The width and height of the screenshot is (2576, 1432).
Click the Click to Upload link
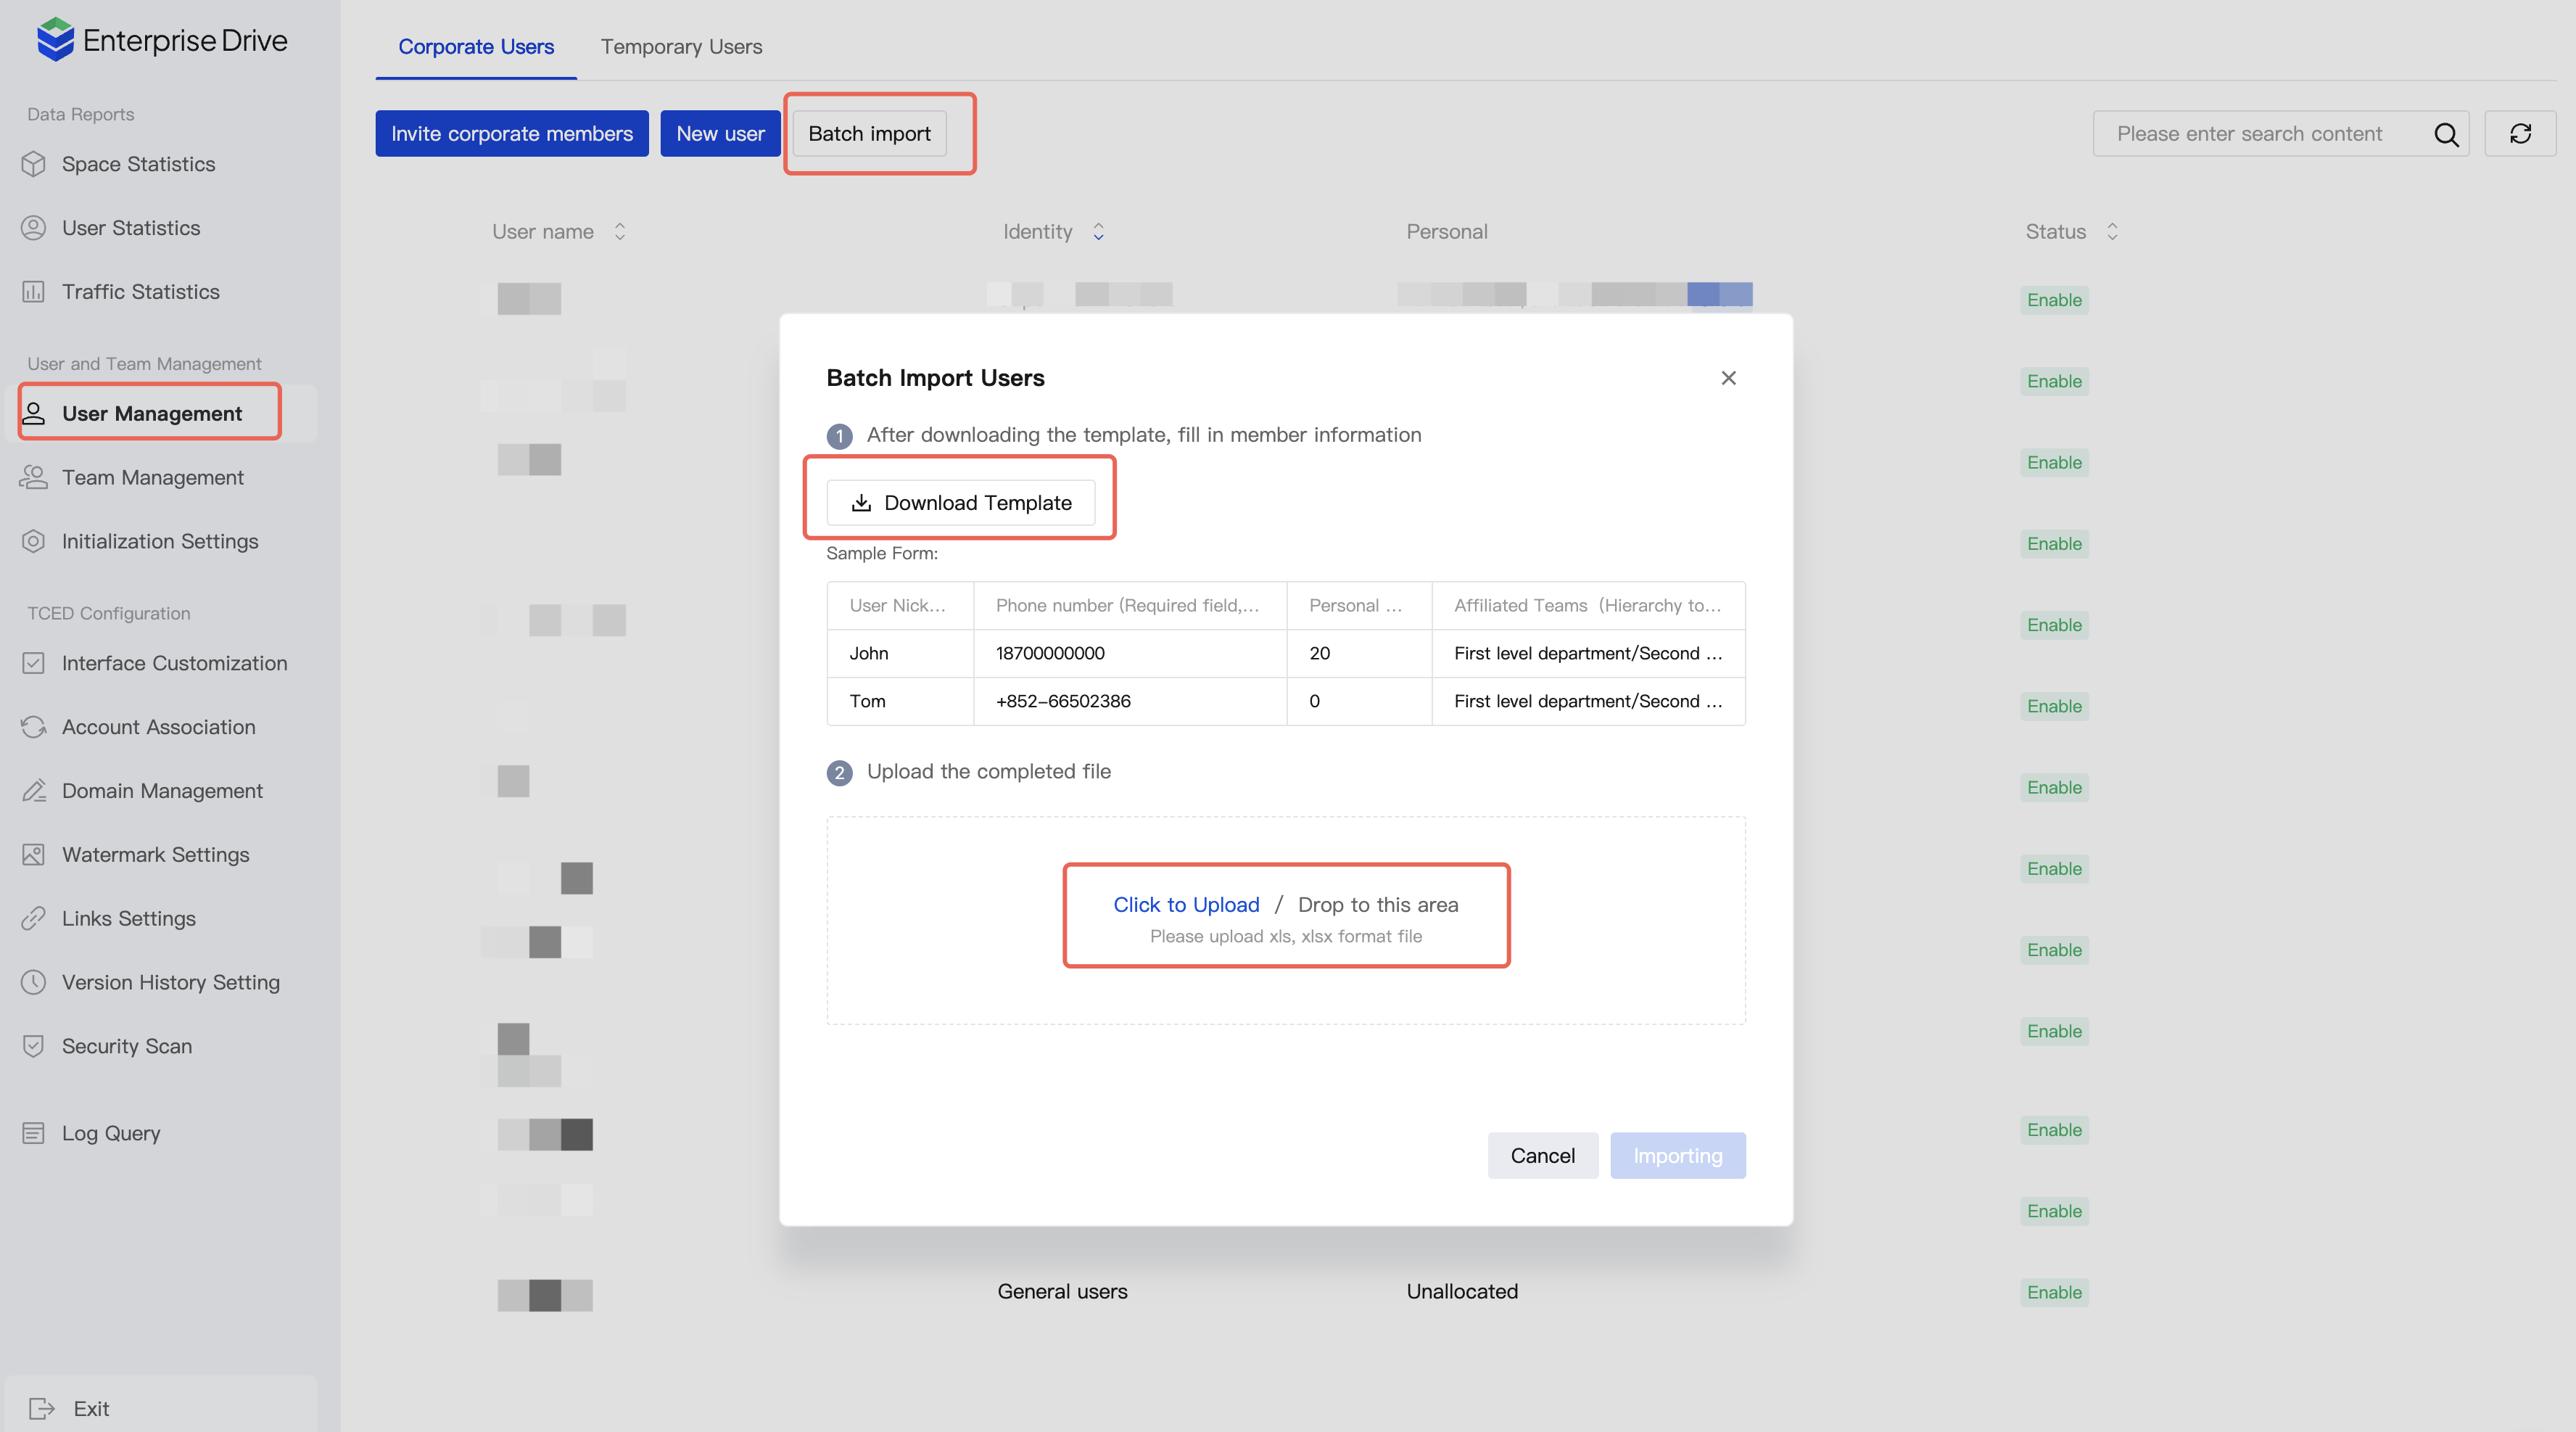(1186, 905)
